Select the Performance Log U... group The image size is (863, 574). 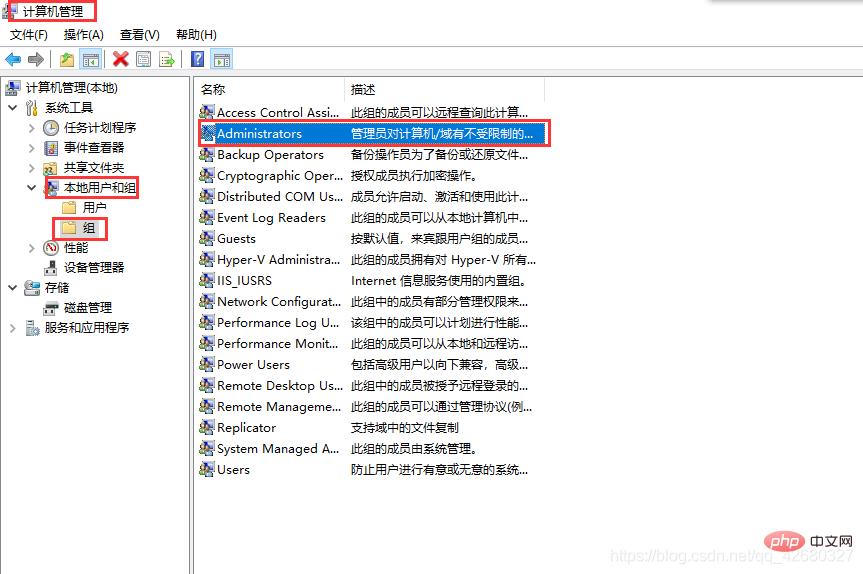[278, 322]
